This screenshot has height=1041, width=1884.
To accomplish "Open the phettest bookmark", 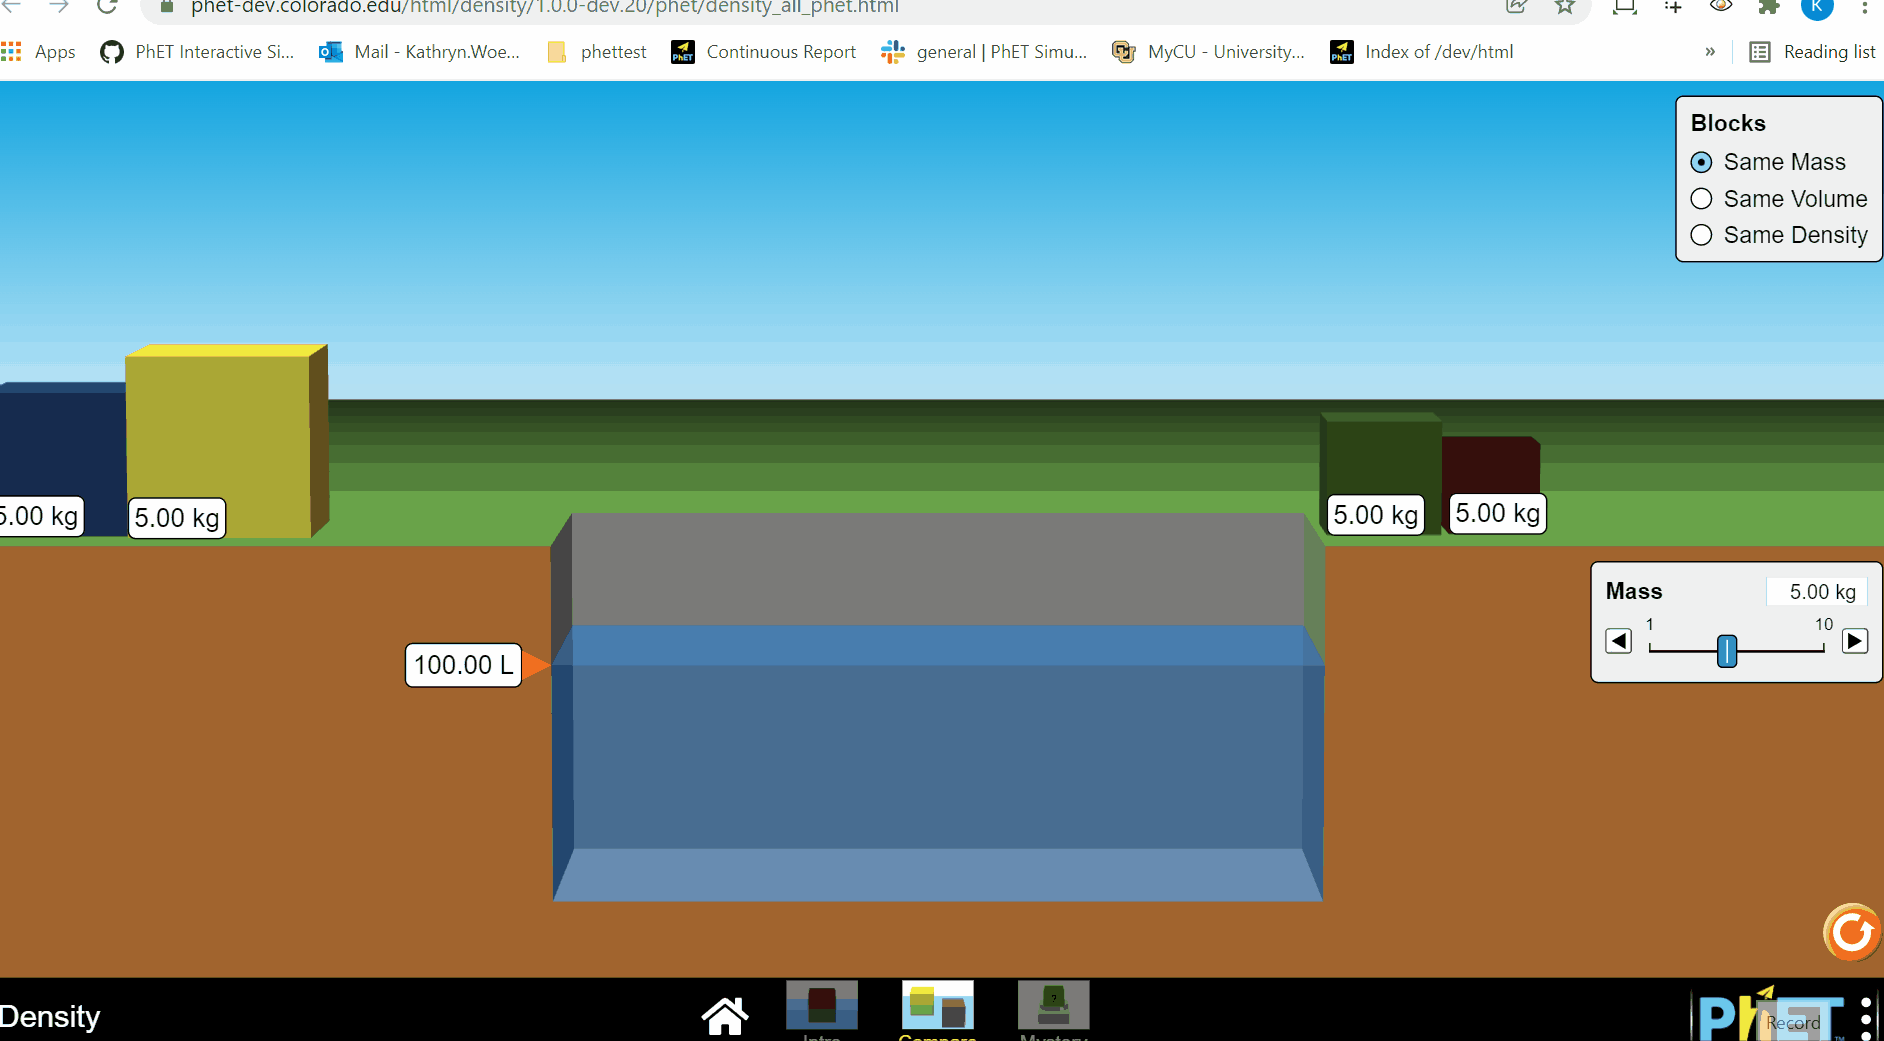I will tap(611, 51).
